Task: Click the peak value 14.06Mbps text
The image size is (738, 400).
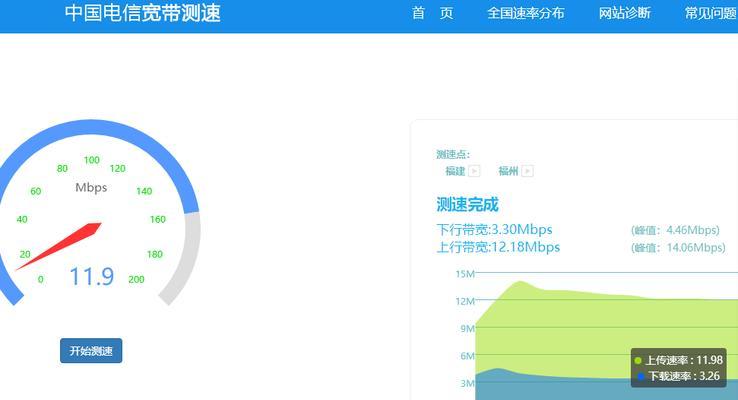Action: coord(678,248)
